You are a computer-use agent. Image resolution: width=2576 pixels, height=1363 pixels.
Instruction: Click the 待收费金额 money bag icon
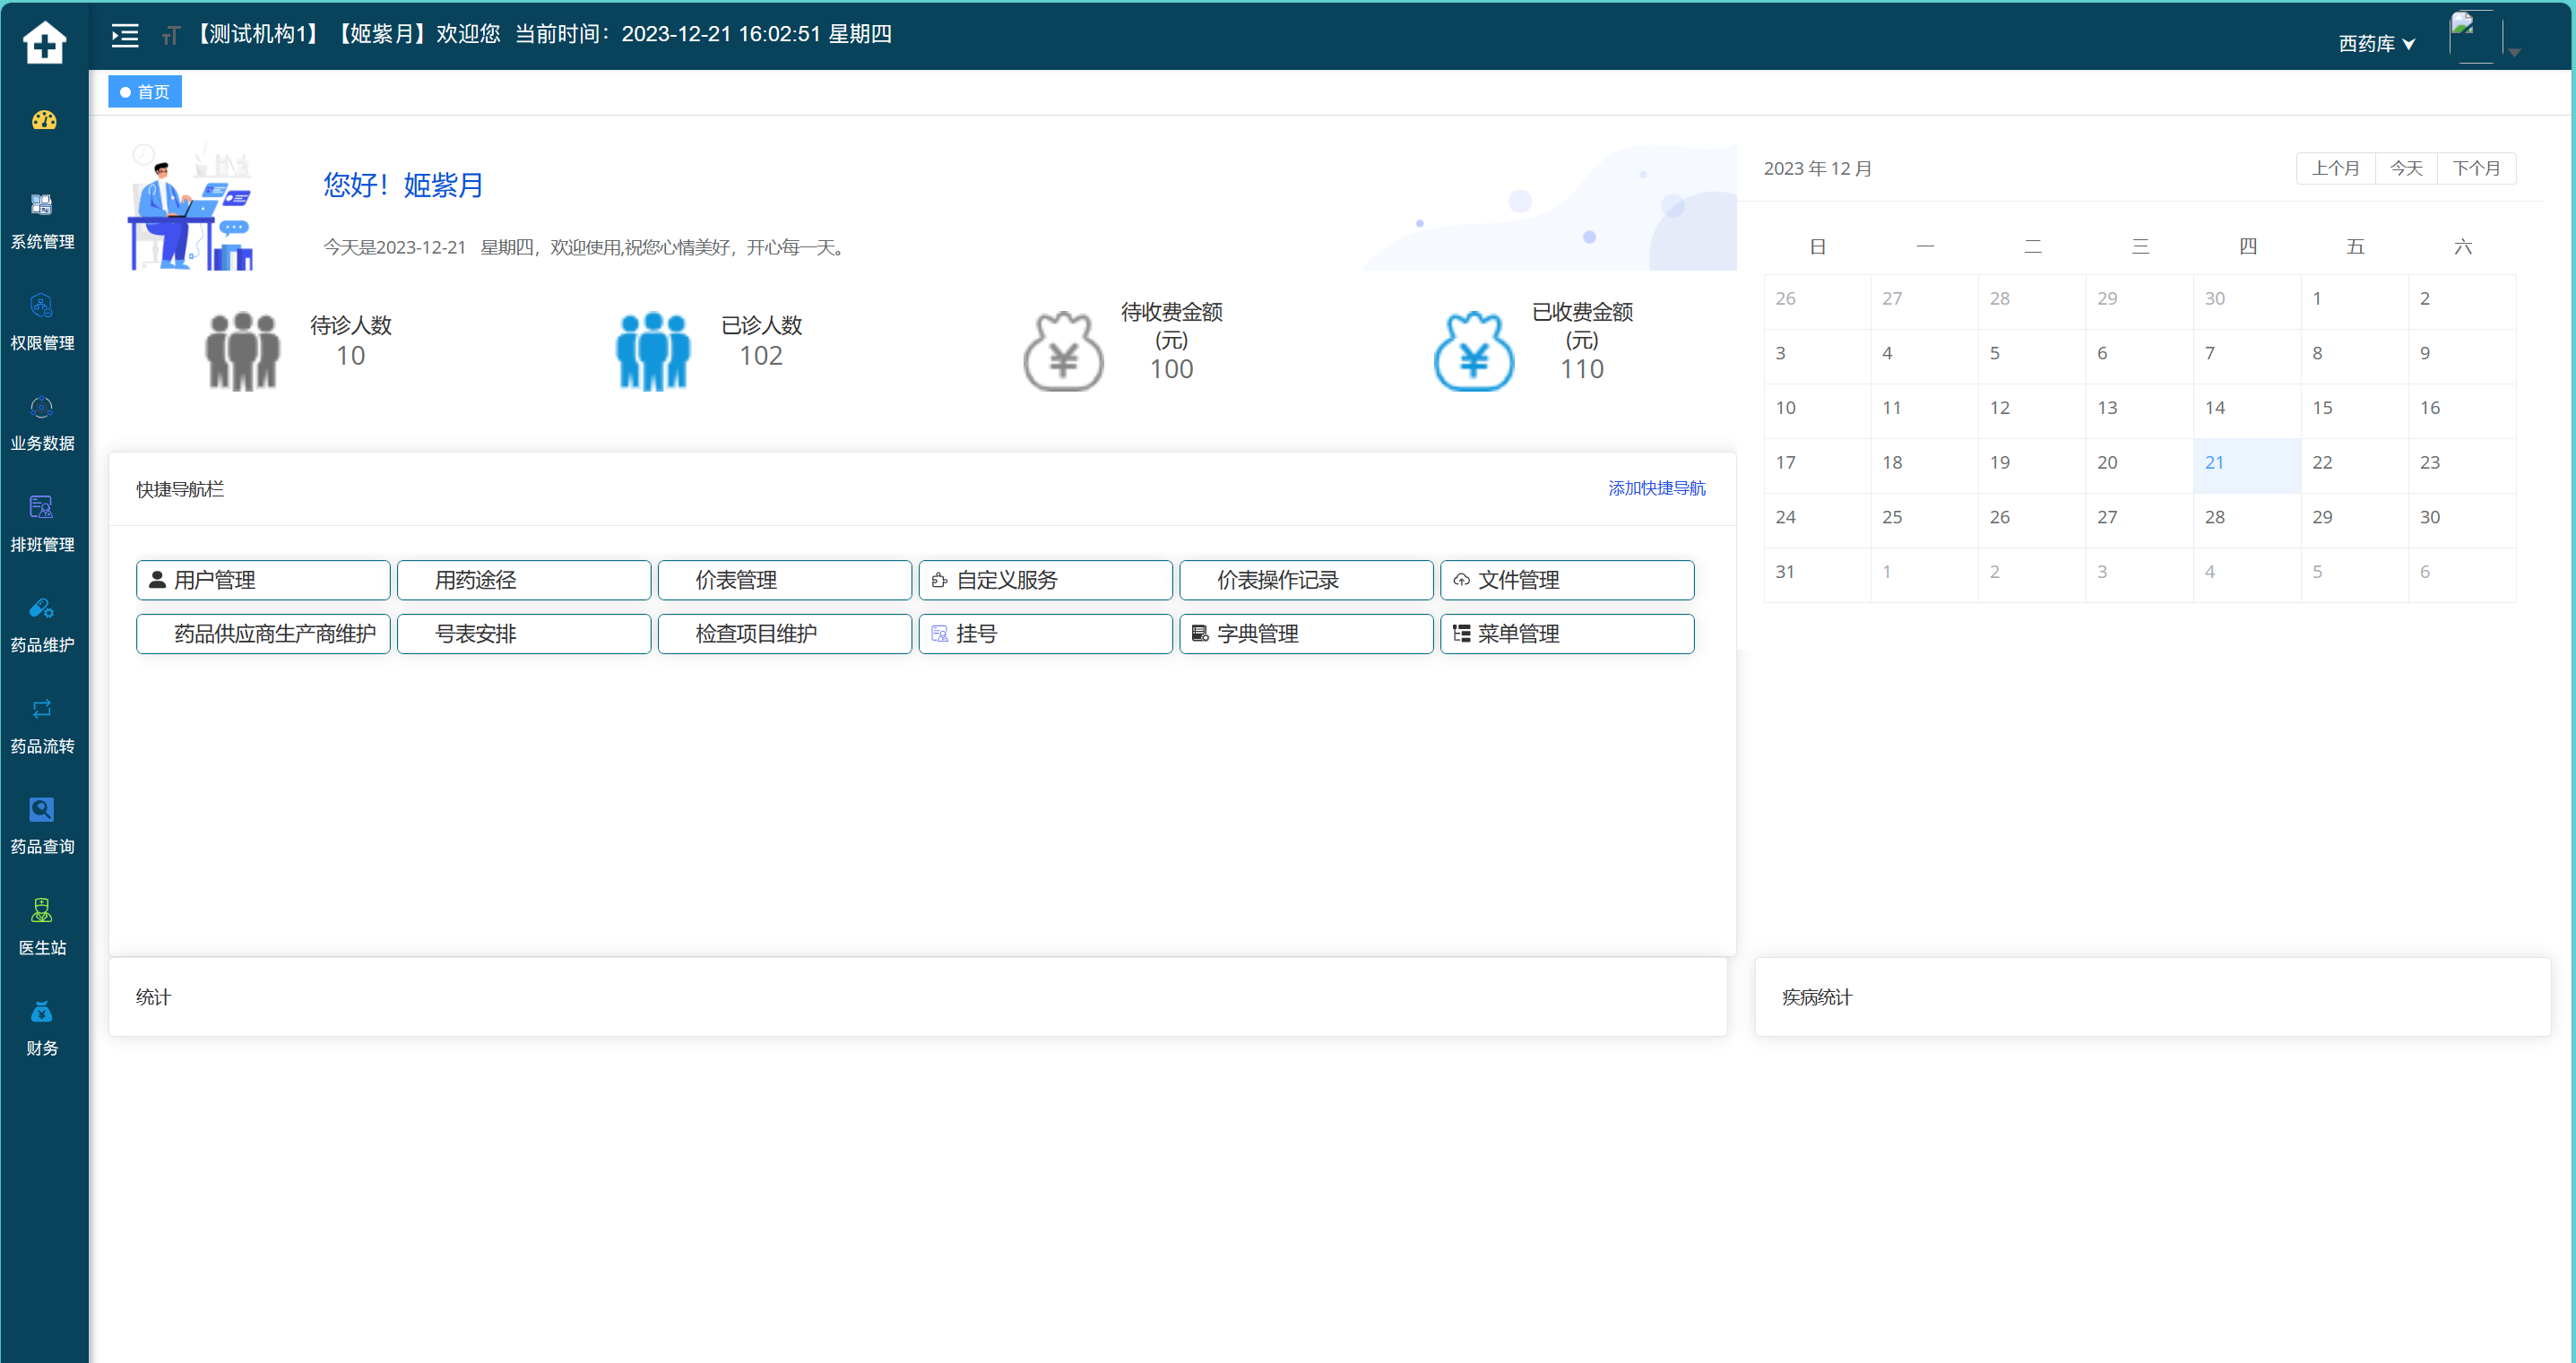(1063, 351)
